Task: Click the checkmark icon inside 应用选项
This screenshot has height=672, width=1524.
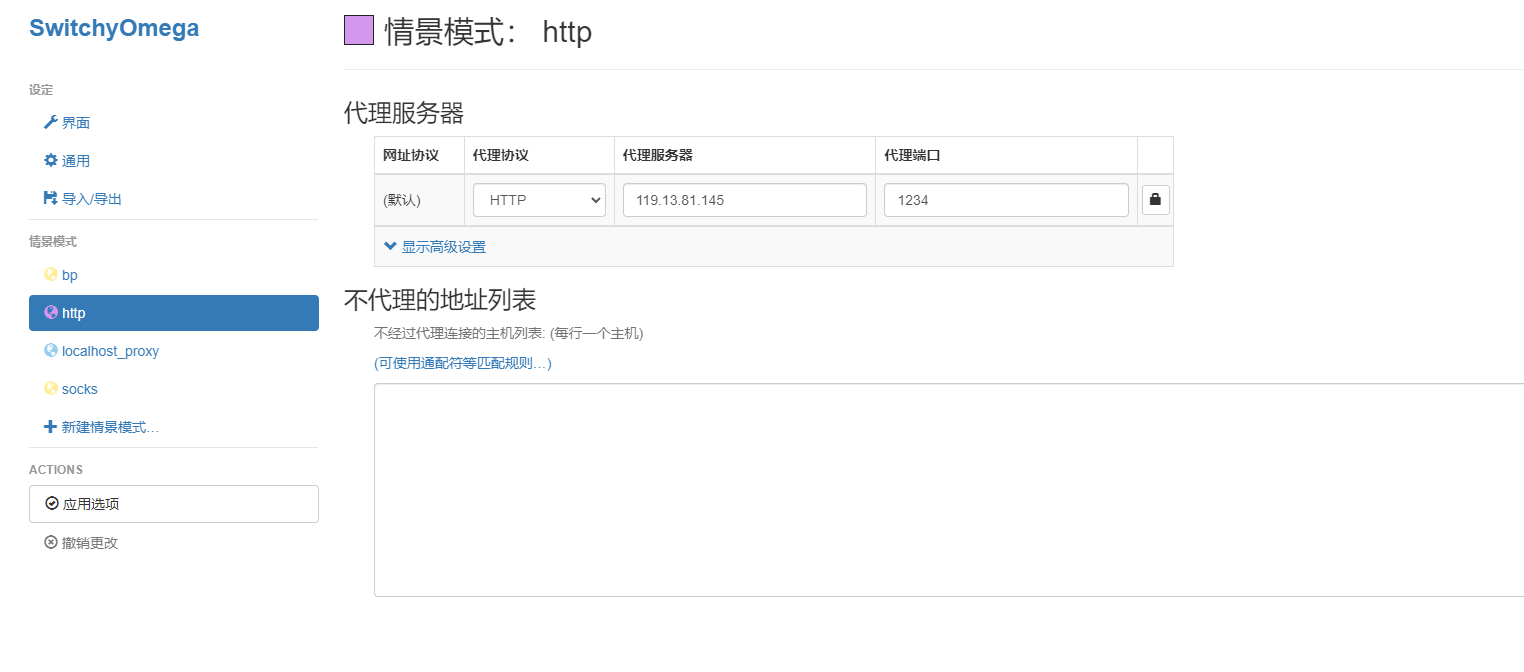Action: coord(54,503)
